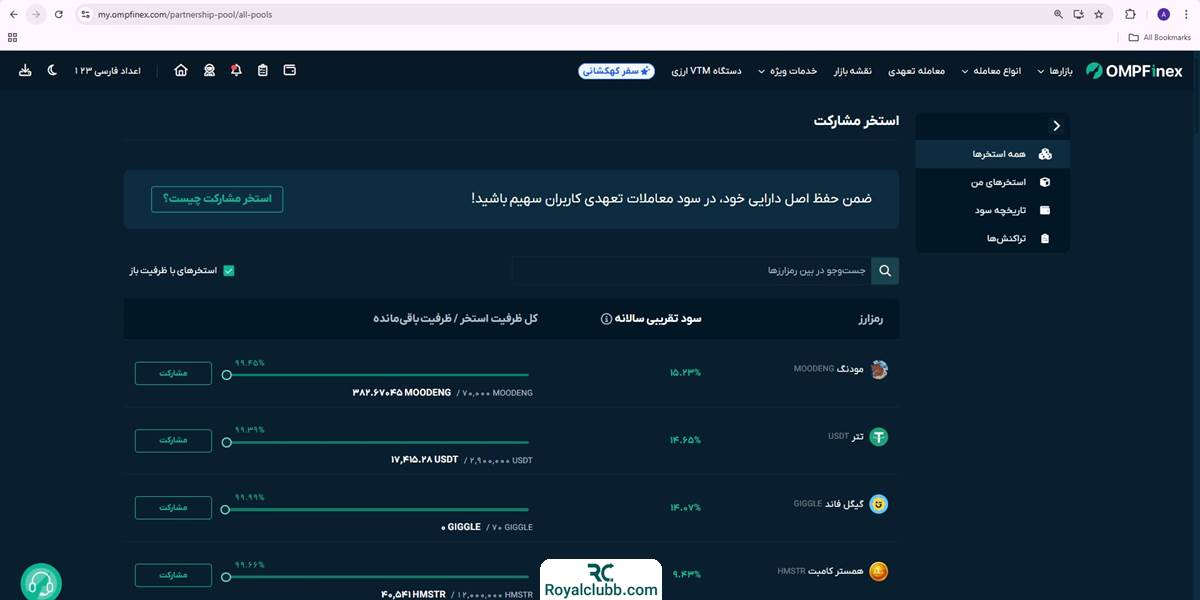
Task: Open معامله تعهدی menu item
Action: pos(917,71)
